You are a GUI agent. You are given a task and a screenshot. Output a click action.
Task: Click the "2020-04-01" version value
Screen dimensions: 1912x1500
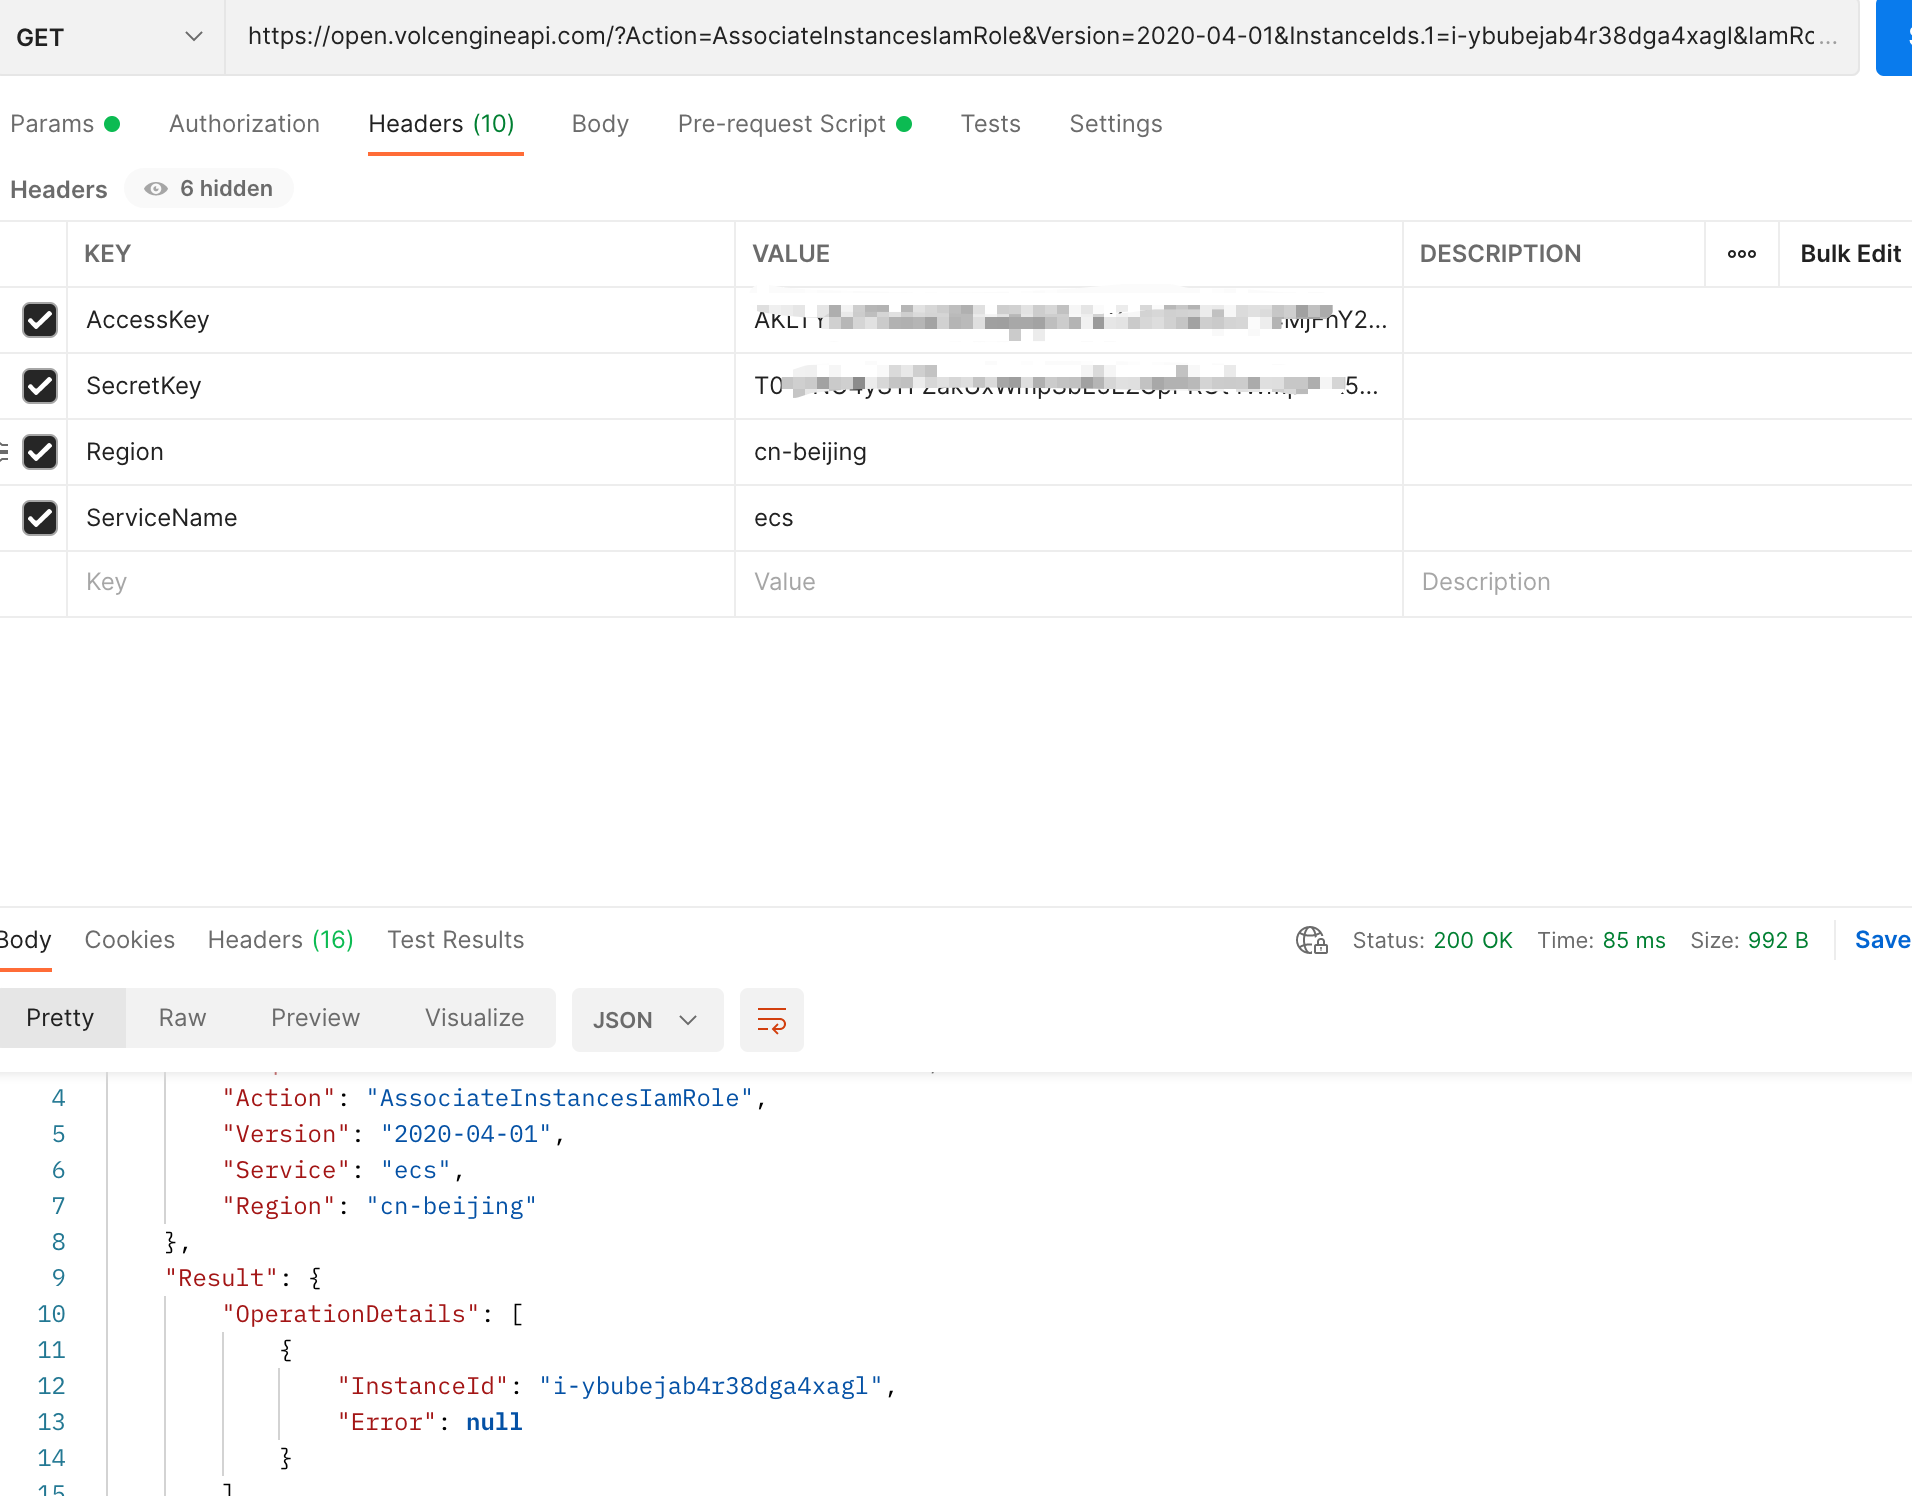(466, 1134)
